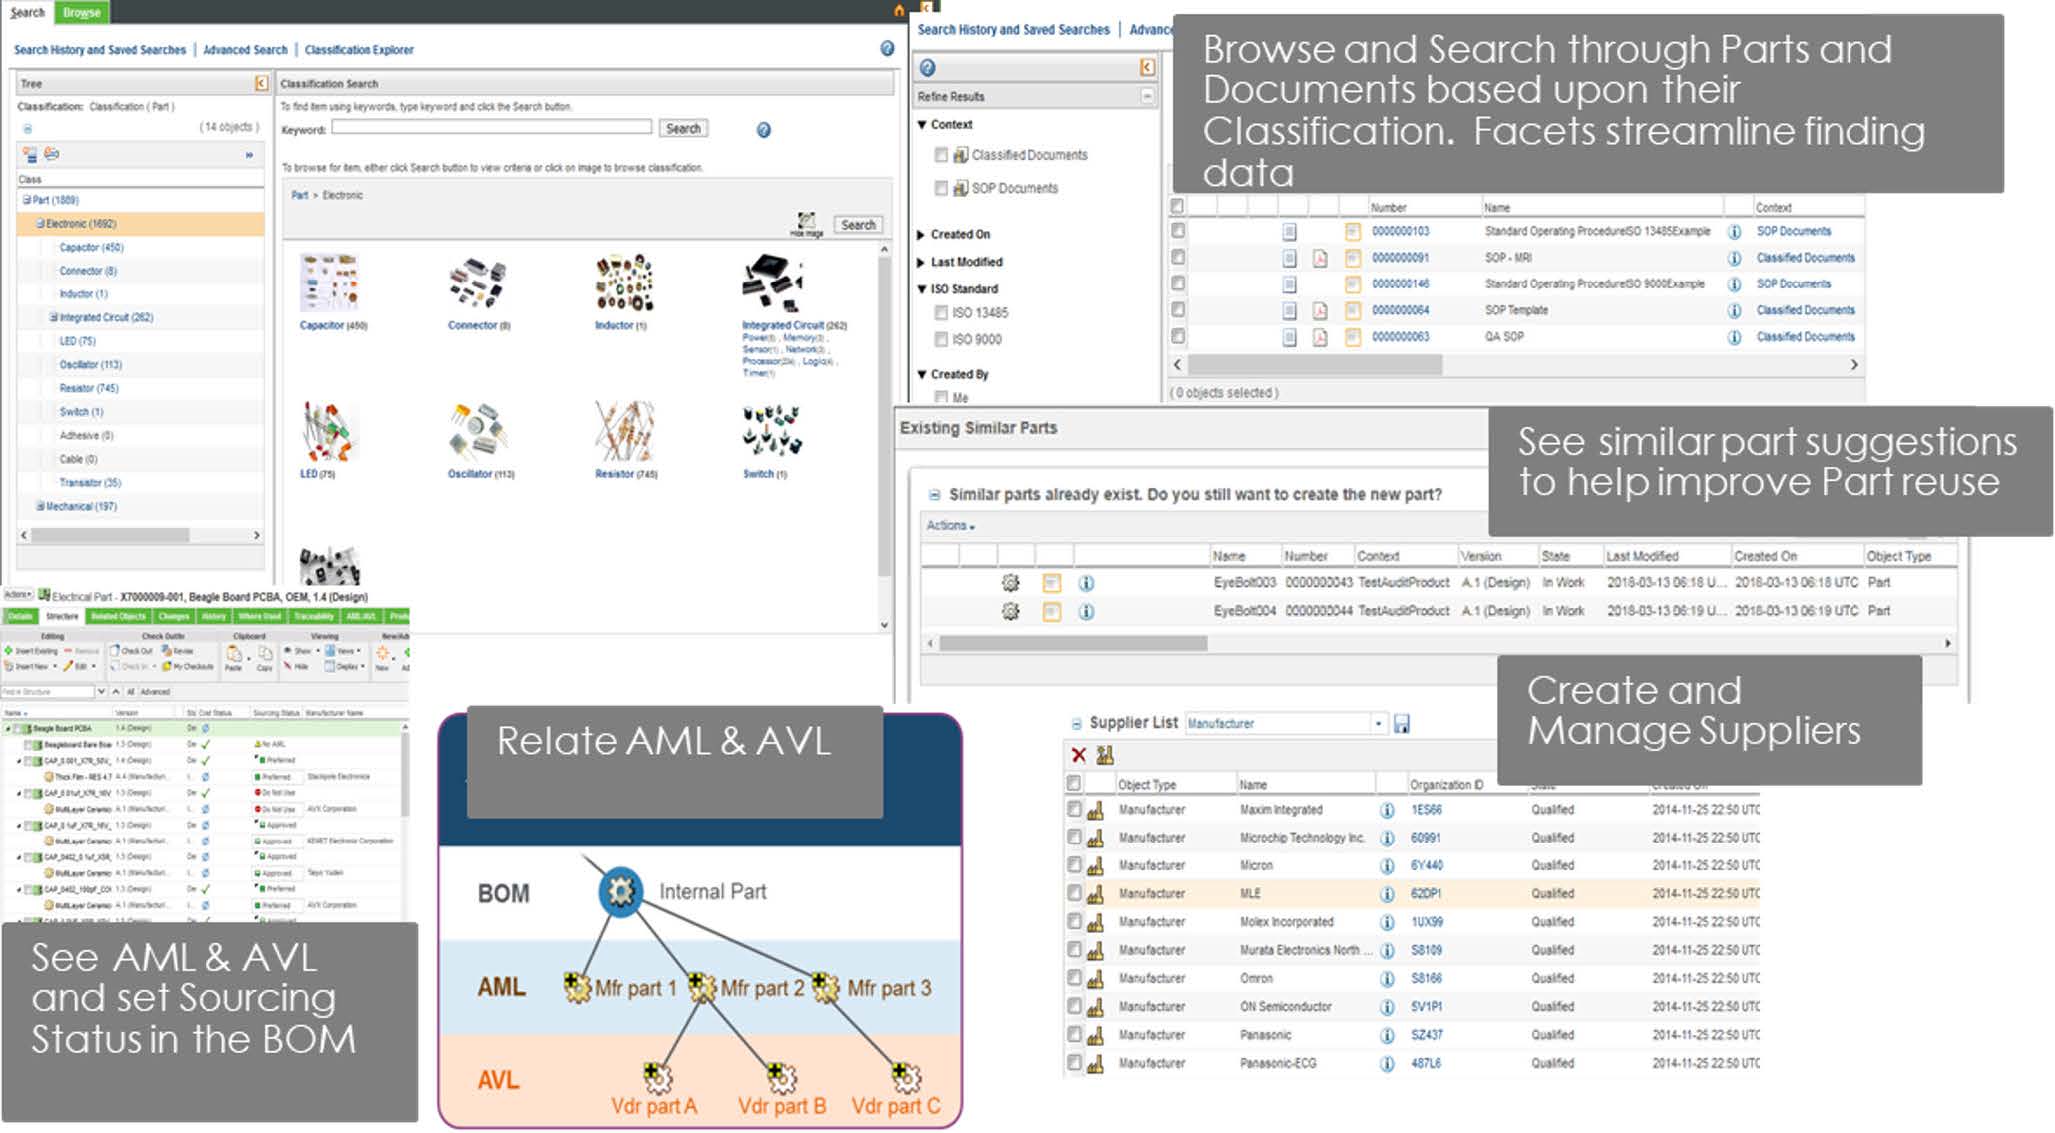Open document number 0000000103 link

(x=1400, y=231)
